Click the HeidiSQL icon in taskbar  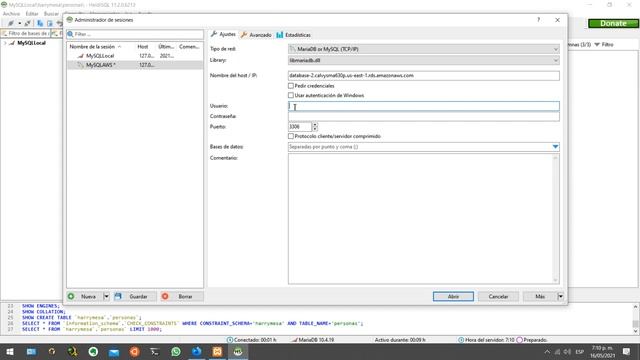pyautogui.click(x=238, y=351)
